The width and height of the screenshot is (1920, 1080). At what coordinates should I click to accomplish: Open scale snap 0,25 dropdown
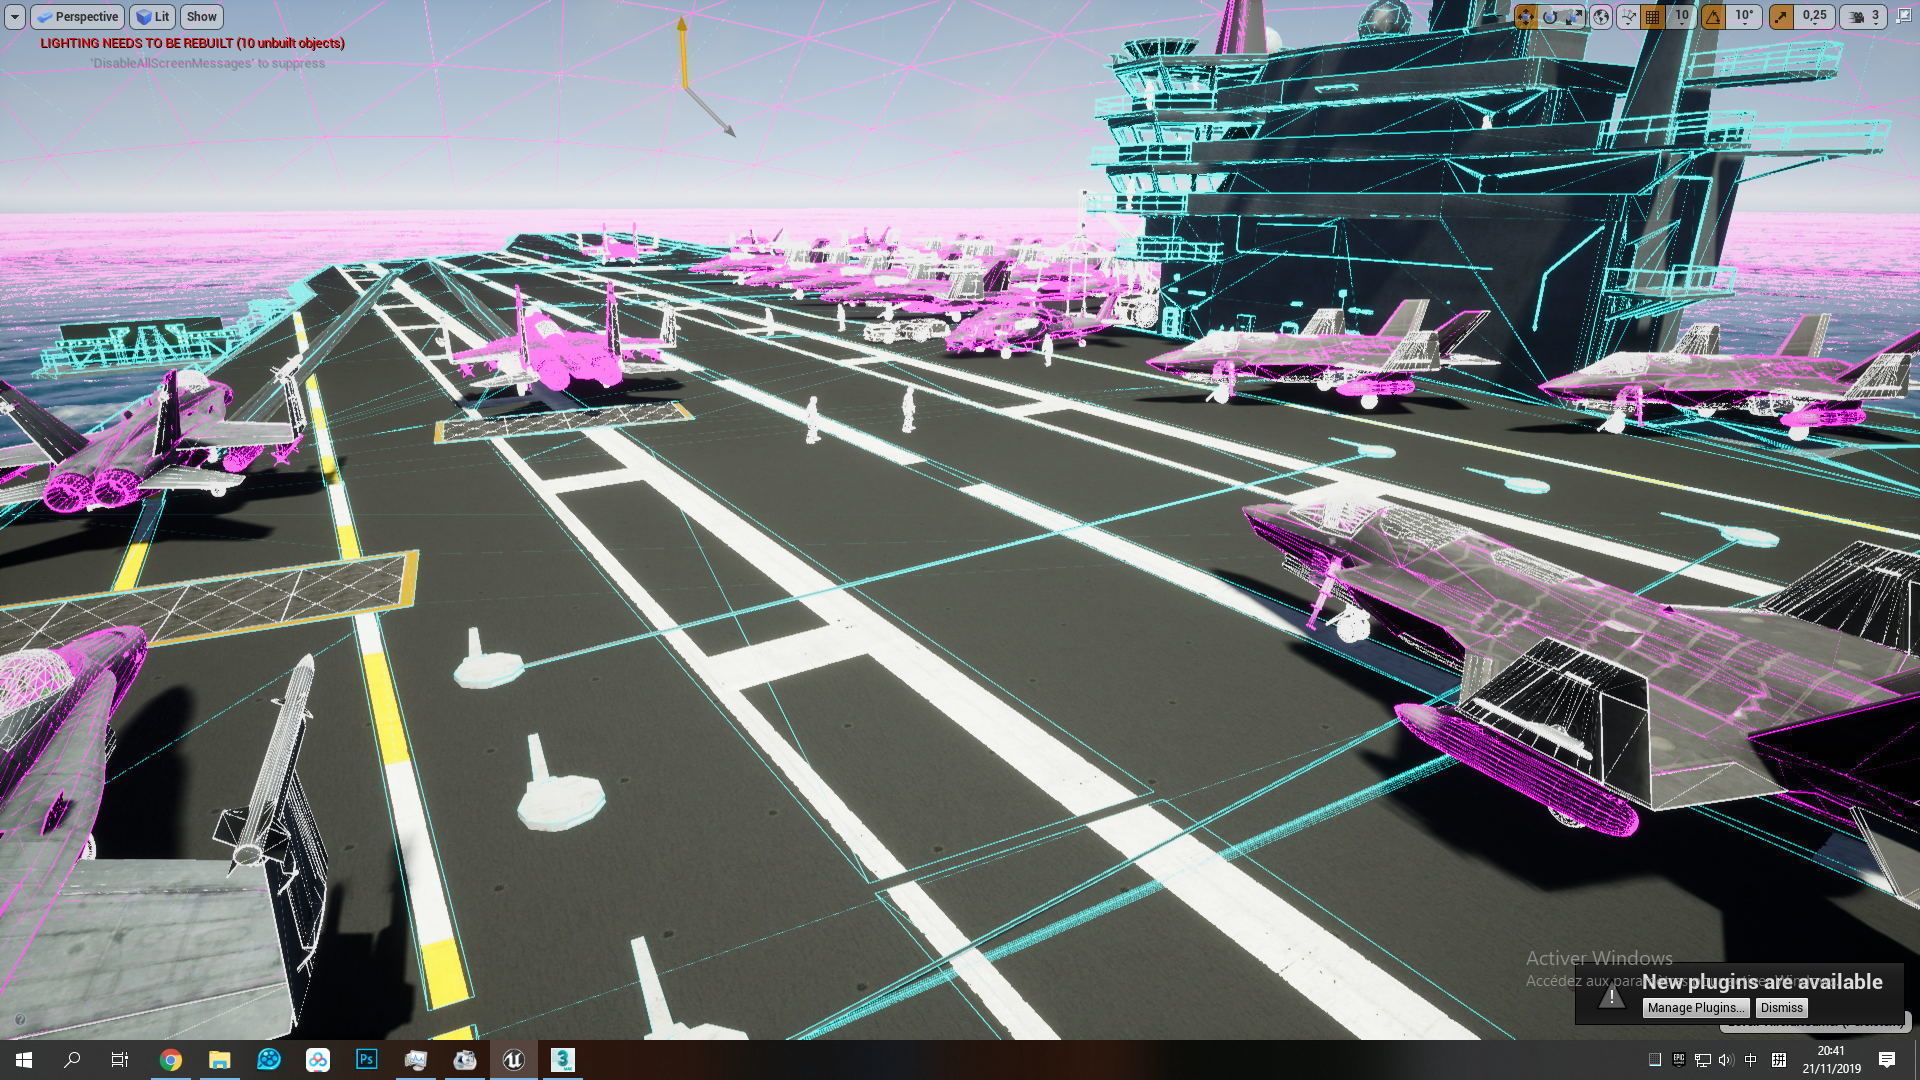pos(1814,17)
